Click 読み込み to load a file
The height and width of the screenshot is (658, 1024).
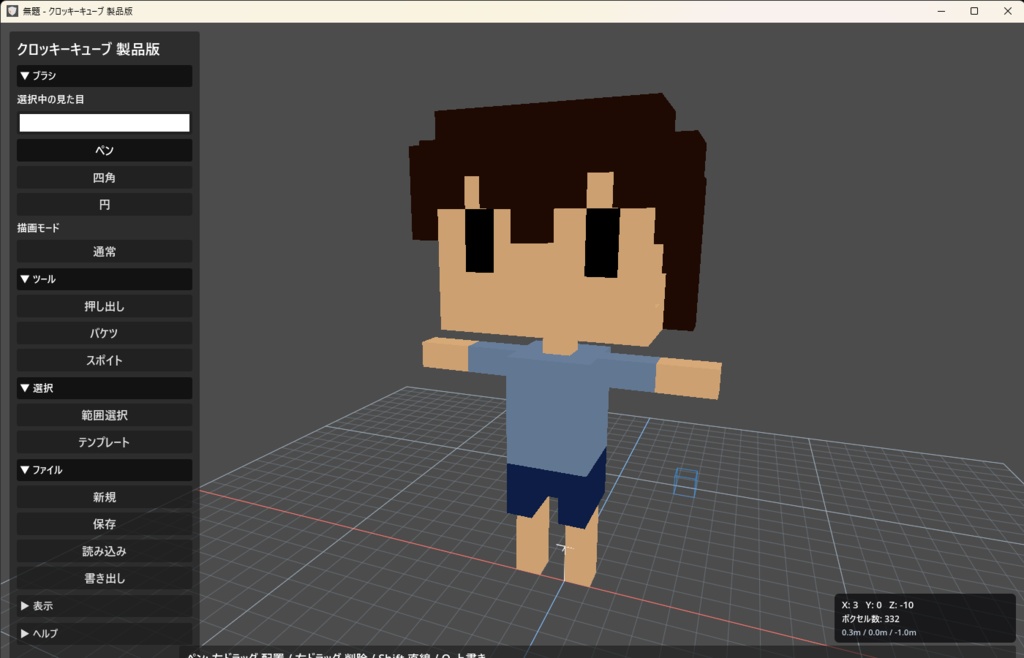click(104, 551)
